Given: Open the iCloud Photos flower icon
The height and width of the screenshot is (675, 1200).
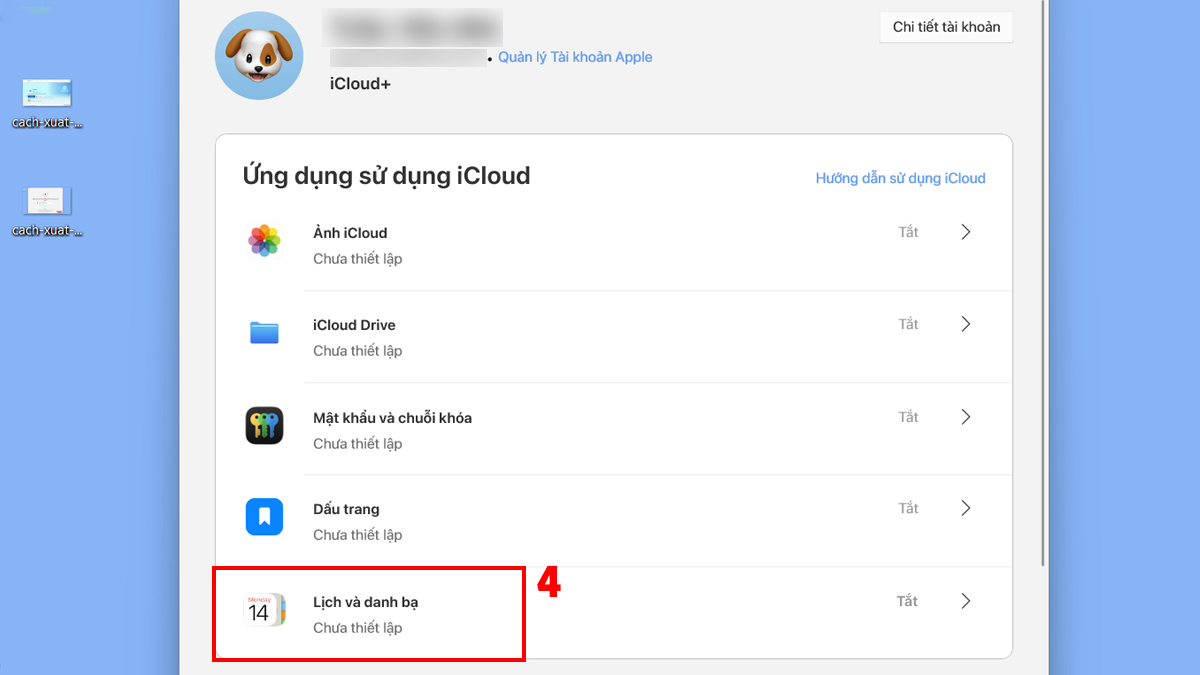Looking at the screenshot, I should 264,241.
